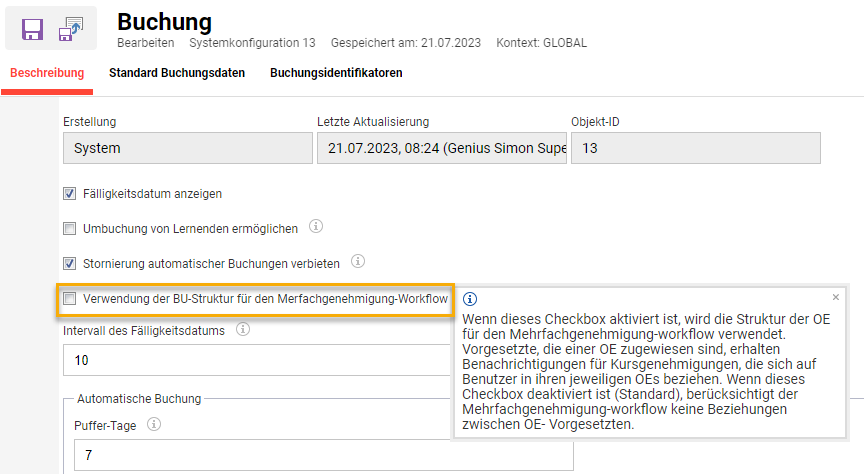Screen dimensions: 864x474
Task: Click the Save and close icon
Action: click(71, 28)
